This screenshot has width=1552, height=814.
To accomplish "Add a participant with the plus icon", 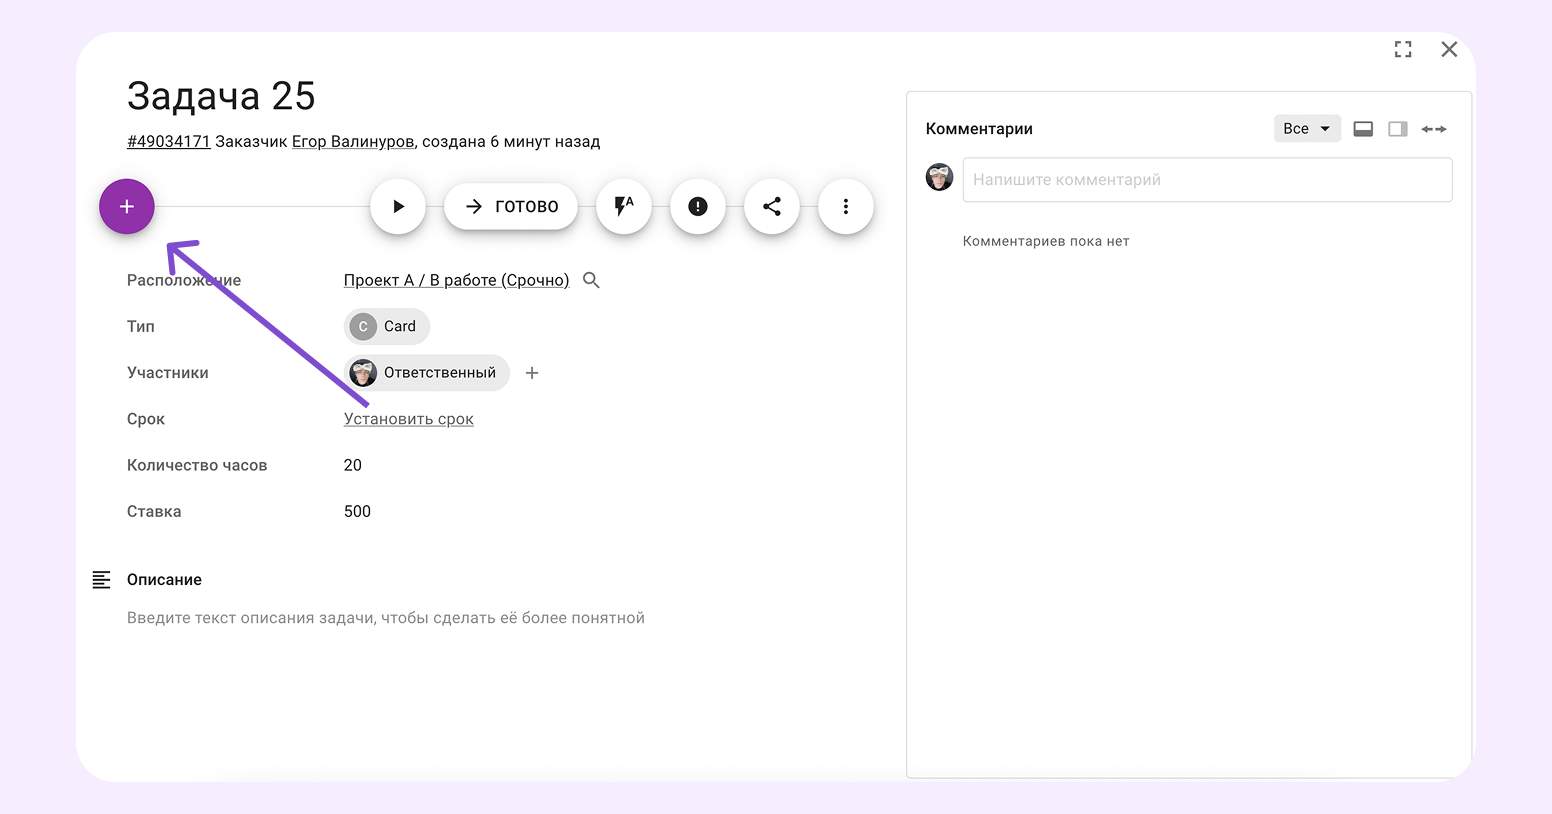I will click(x=532, y=373).
